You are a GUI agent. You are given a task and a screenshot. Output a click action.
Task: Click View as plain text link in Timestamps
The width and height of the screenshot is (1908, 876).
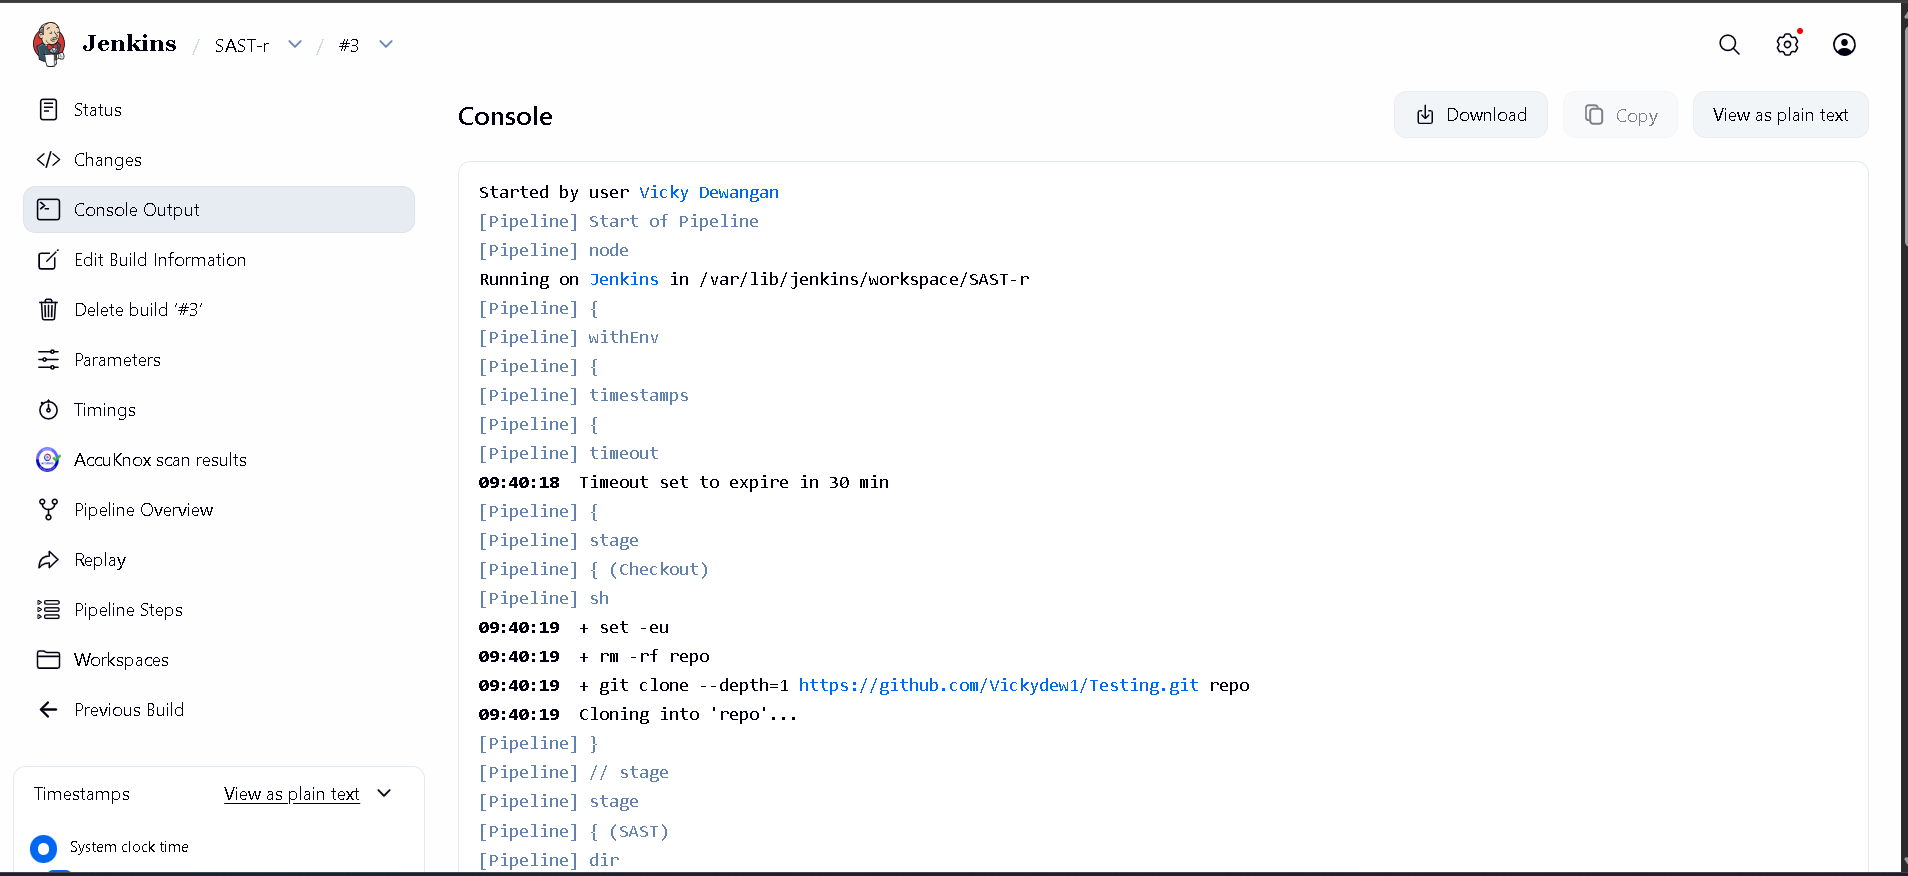point(291,793)
